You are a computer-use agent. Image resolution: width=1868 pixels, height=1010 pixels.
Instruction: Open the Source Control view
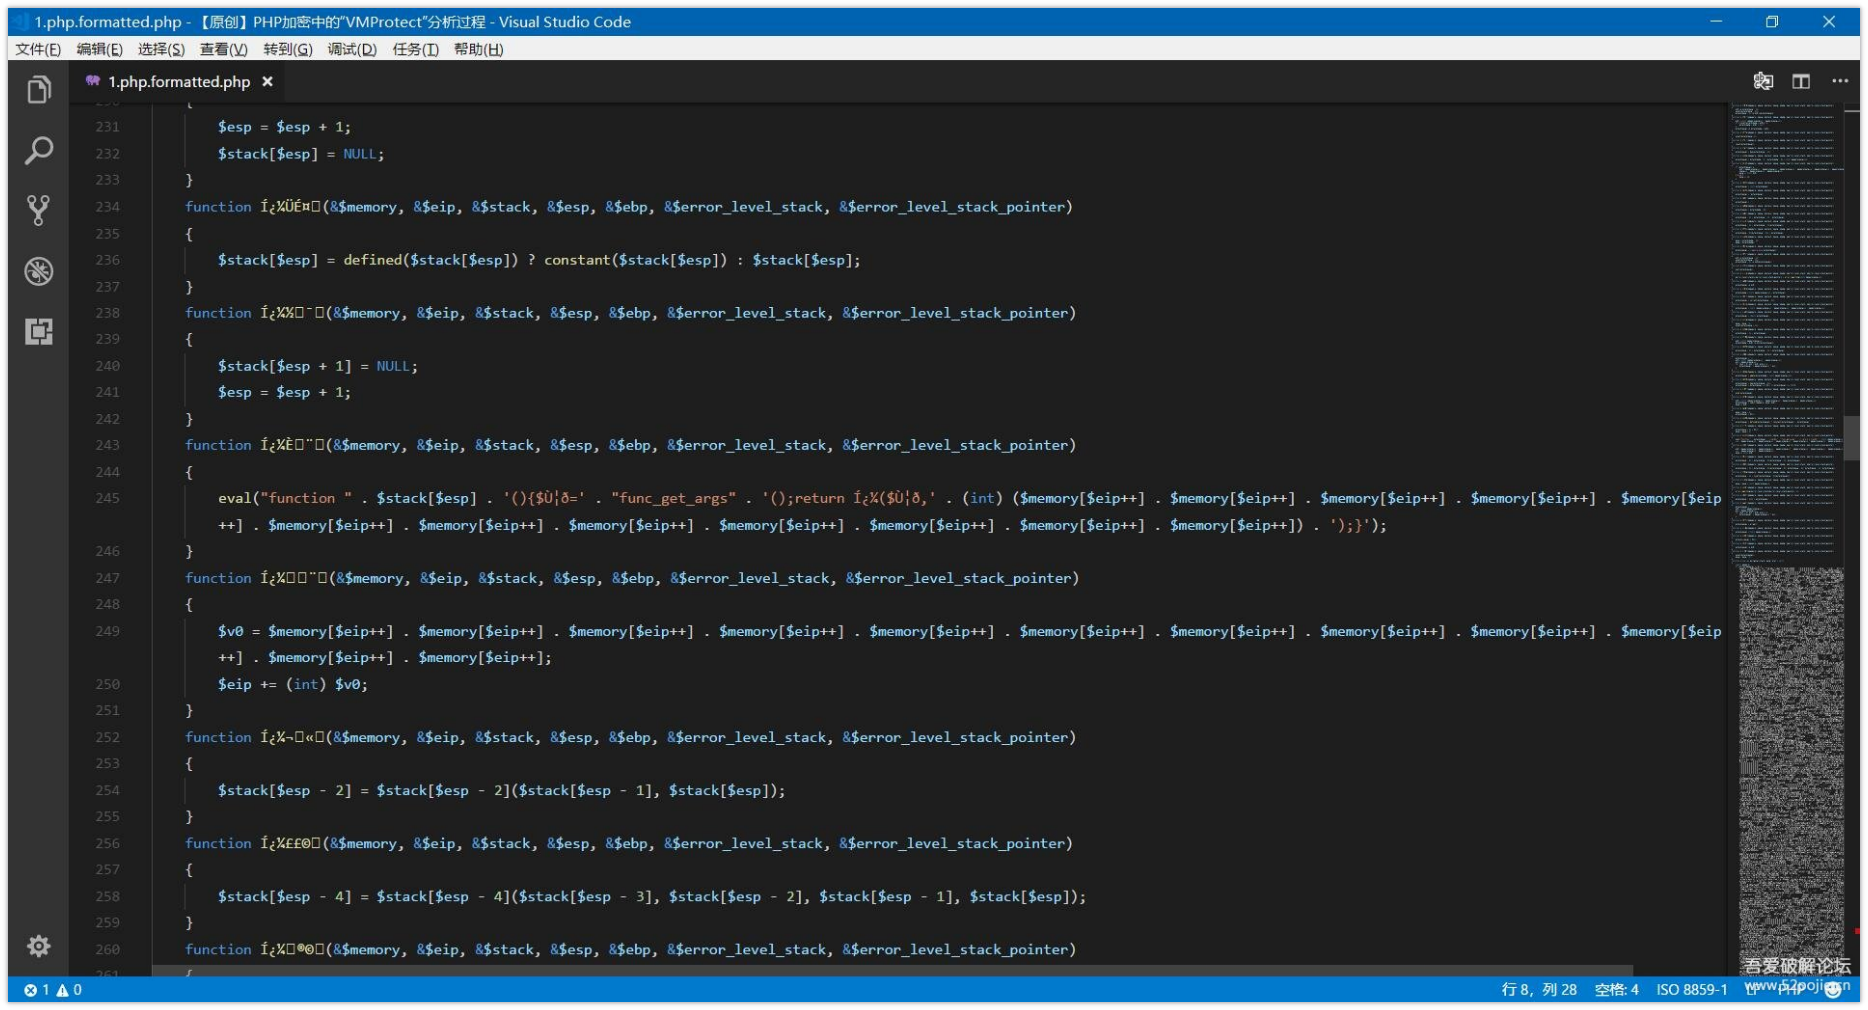[x=39, y=211]
